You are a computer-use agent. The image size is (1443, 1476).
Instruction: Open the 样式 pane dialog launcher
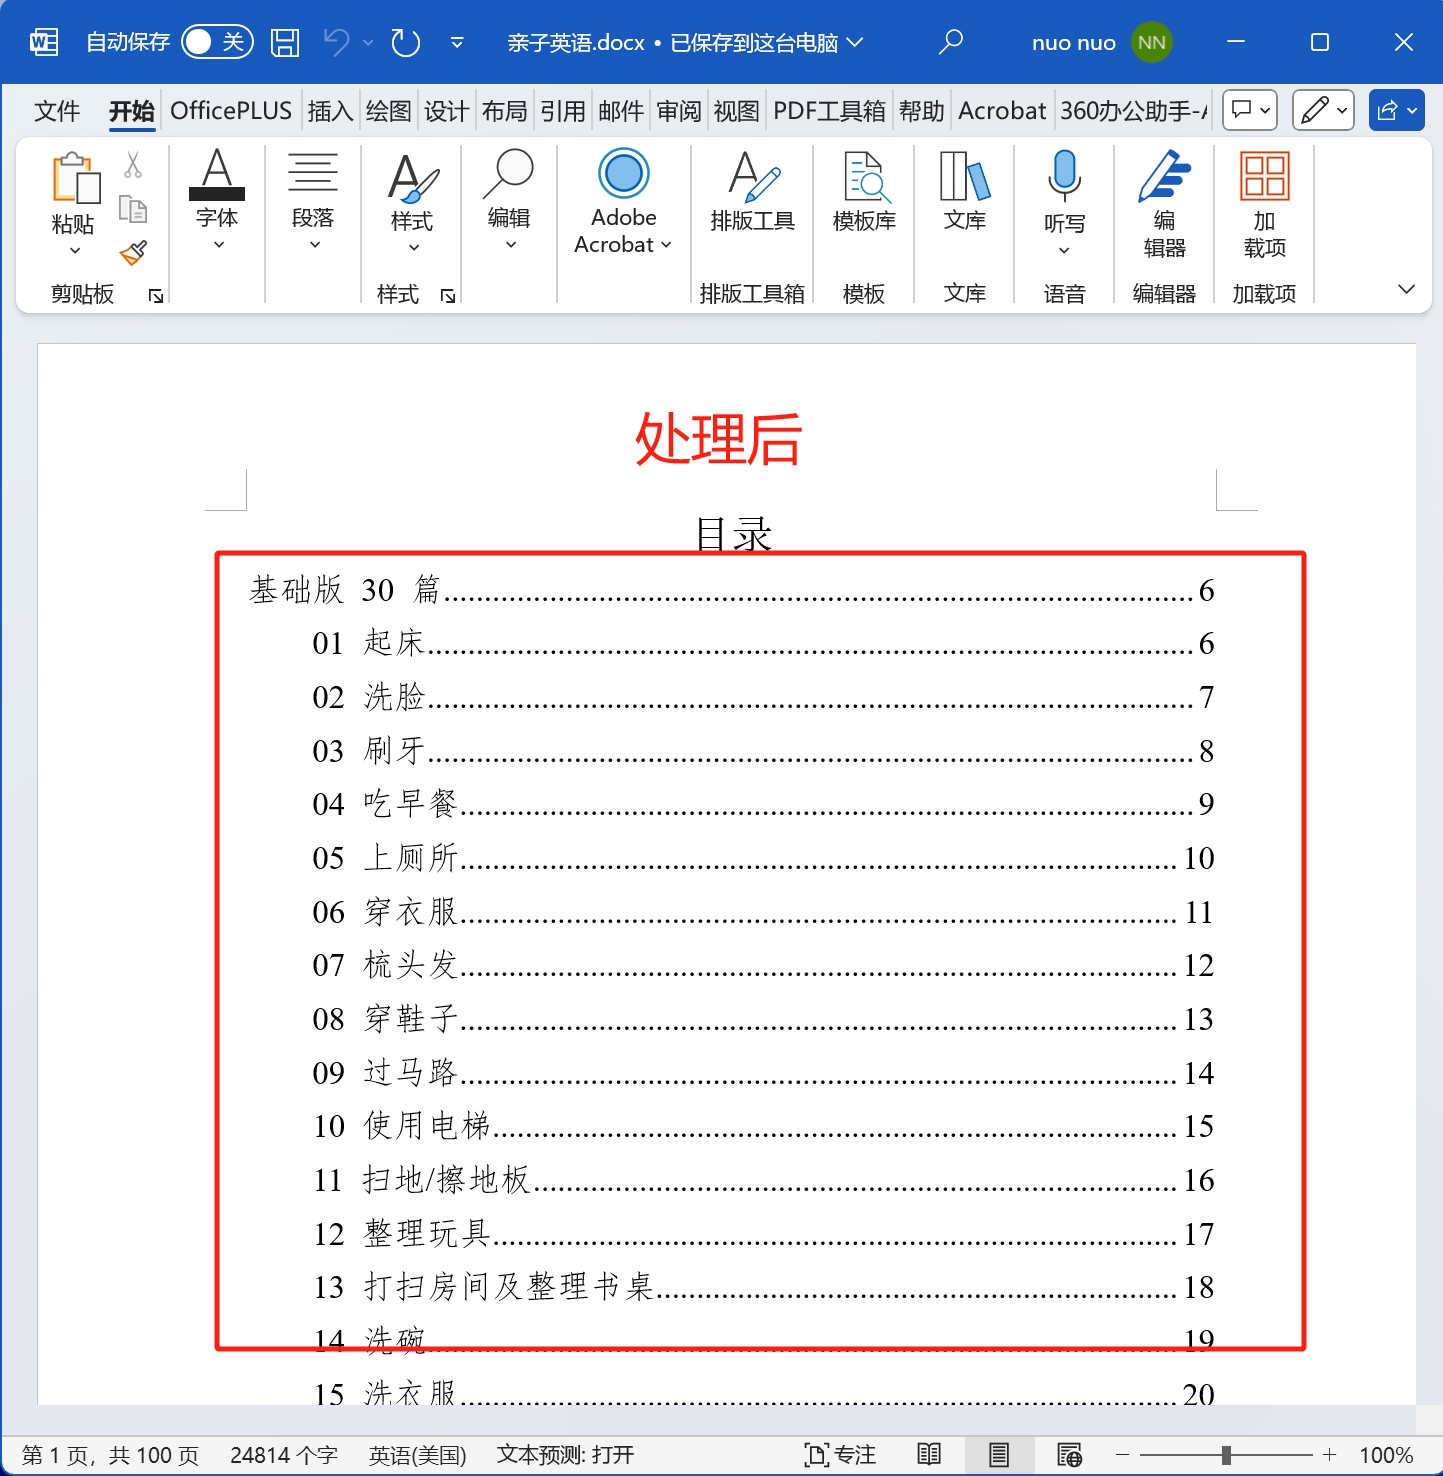pos(448,295)
